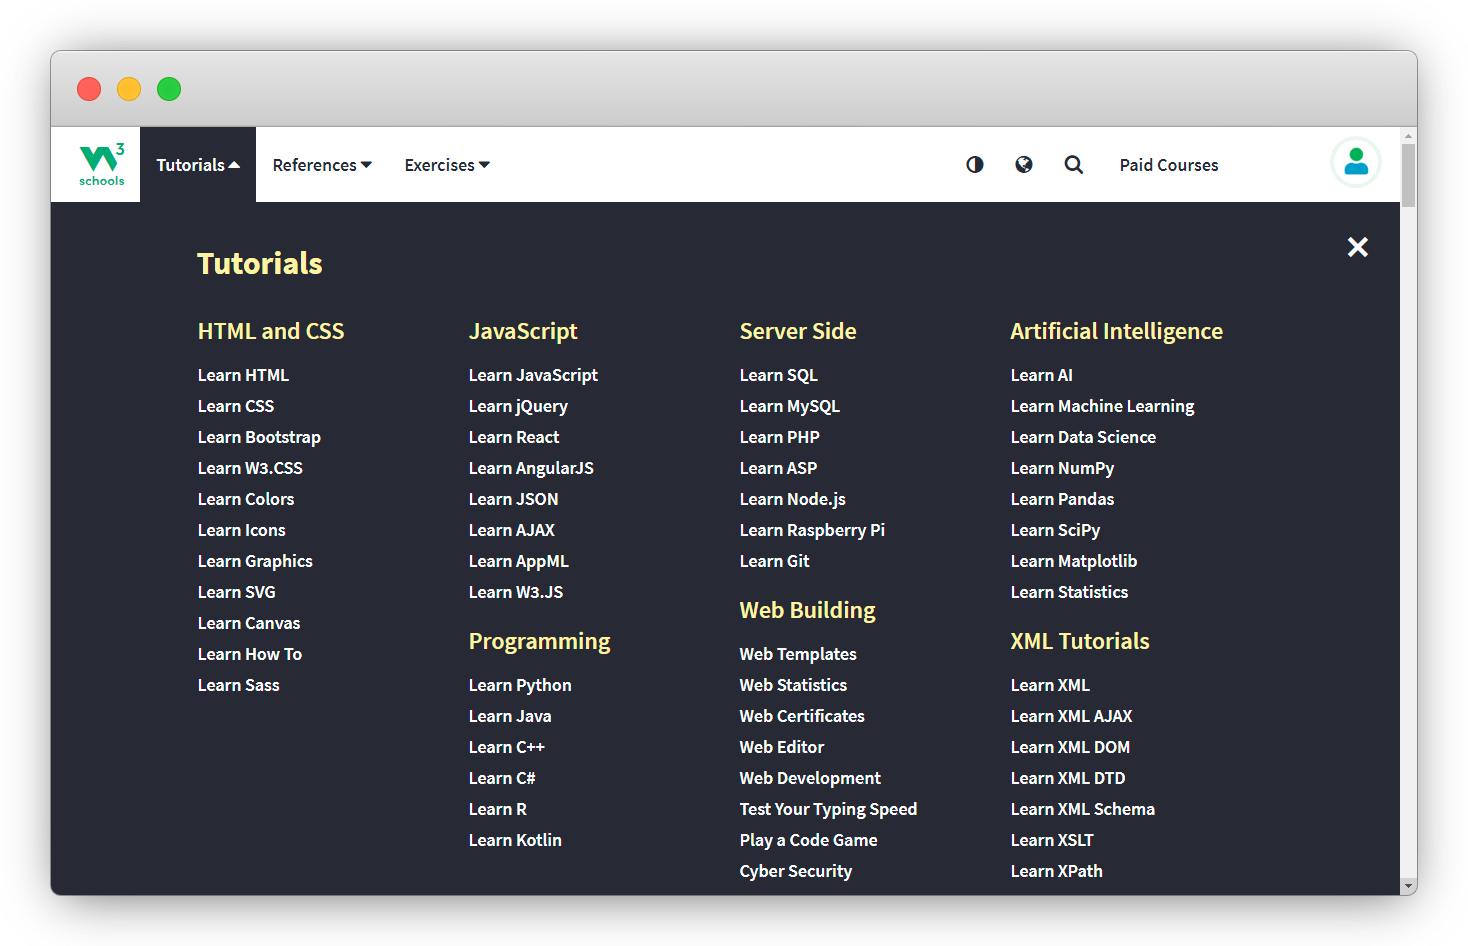The height and width of the screenshot is (946, 1468).
Task: Open Learn SQL tutorial
Action: (779, 375)
